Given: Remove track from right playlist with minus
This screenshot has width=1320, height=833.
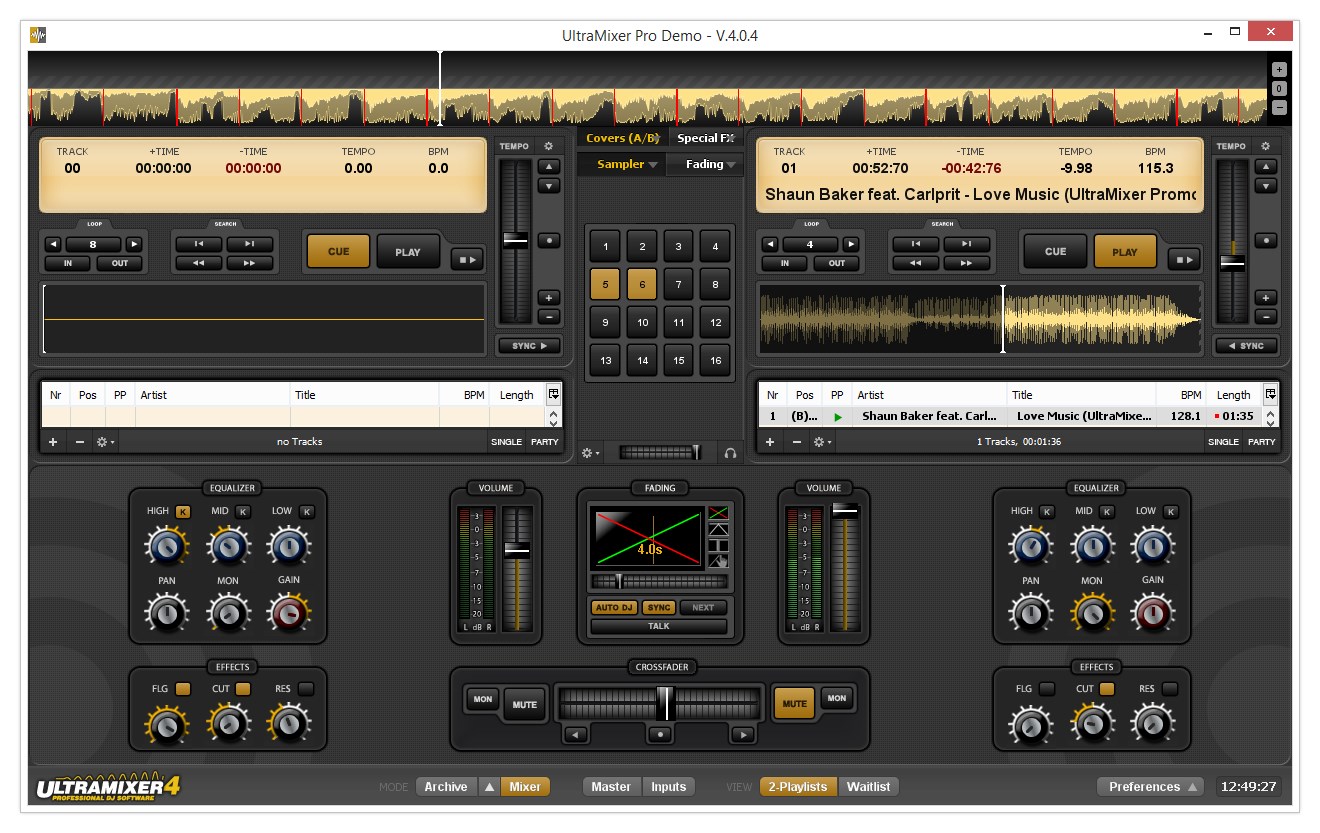Looking at the screenshot, I should (797, 442).
